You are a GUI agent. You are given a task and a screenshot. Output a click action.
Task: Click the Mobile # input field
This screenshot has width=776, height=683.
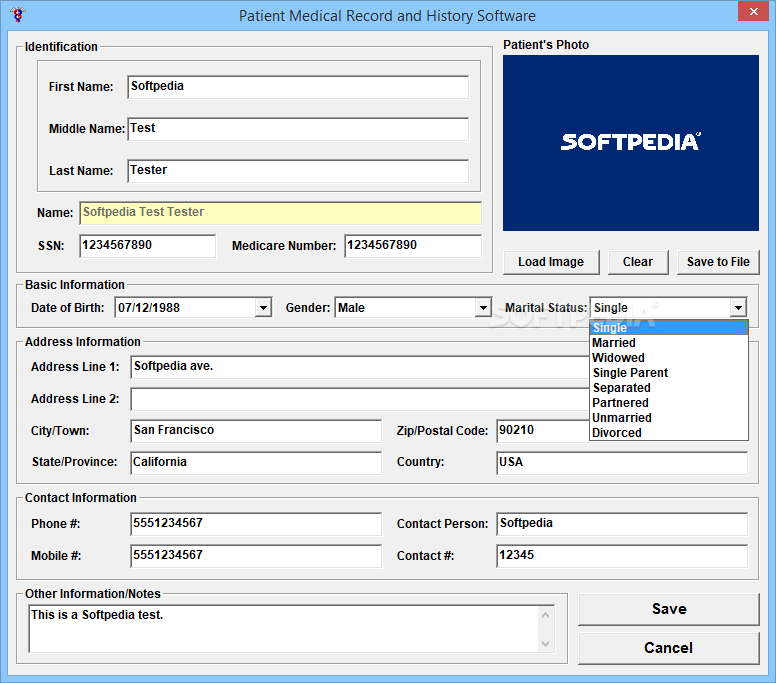(x=256, y=556)
